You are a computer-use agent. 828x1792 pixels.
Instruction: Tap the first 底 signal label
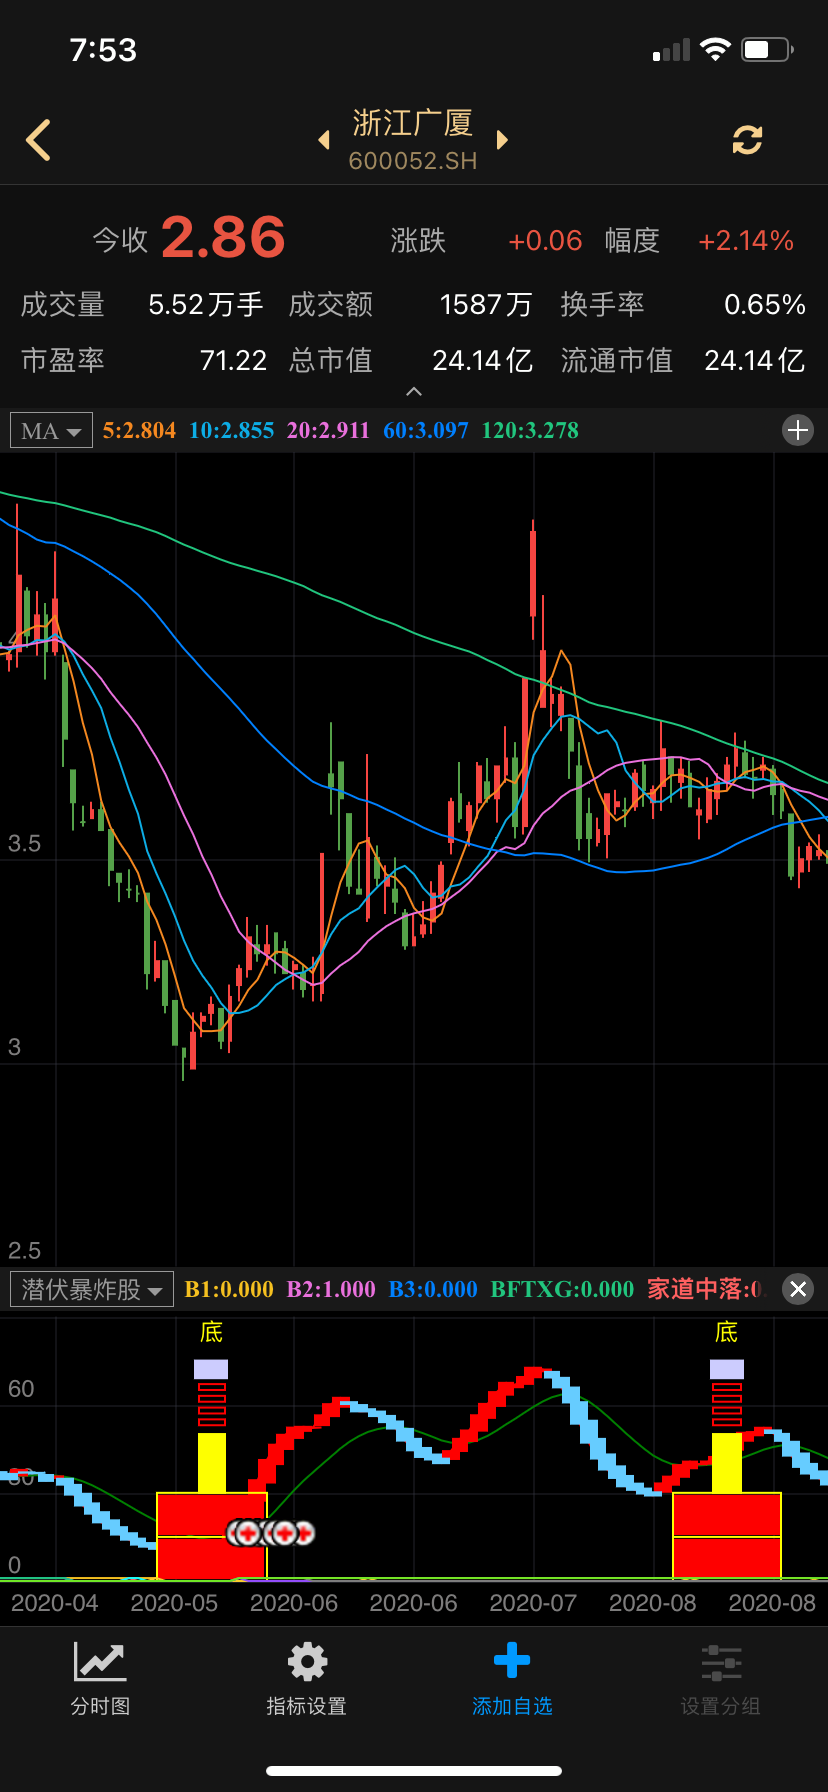(x=211, y=1332)
